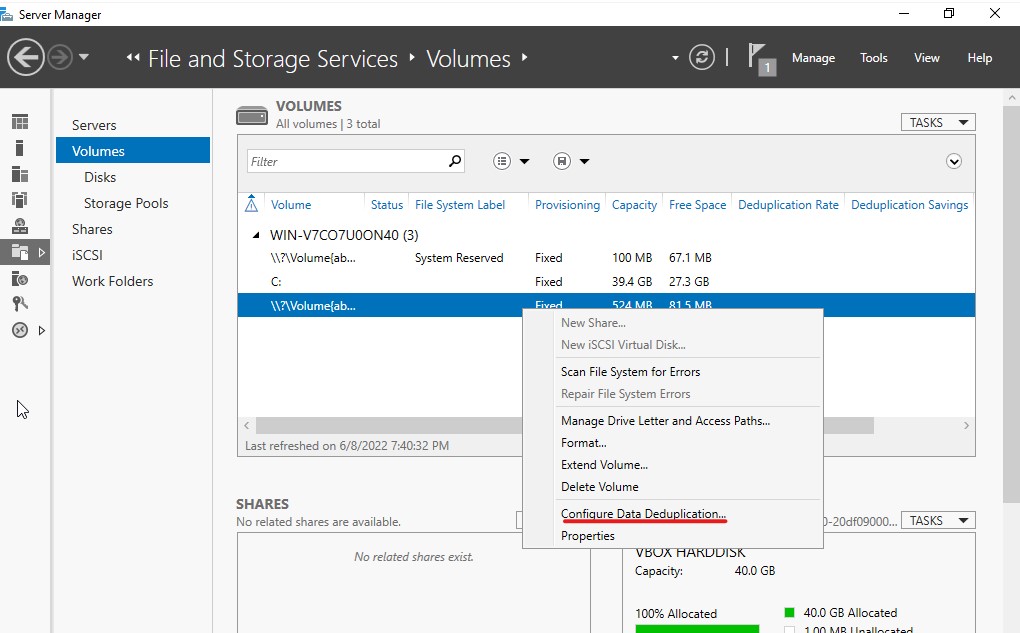Refresh Server Manager with the refresh icon
This screenshot has height=633, width=1020.
pos(702,57)
